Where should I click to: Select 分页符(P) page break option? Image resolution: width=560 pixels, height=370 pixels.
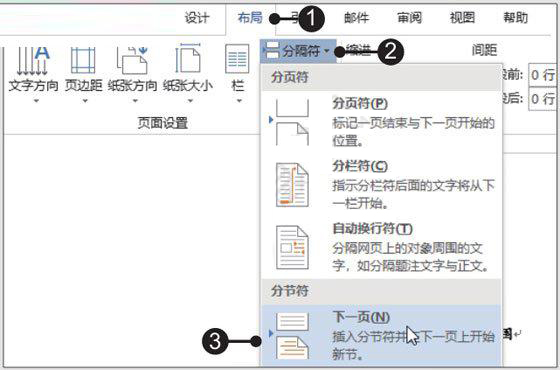[381, 122]
